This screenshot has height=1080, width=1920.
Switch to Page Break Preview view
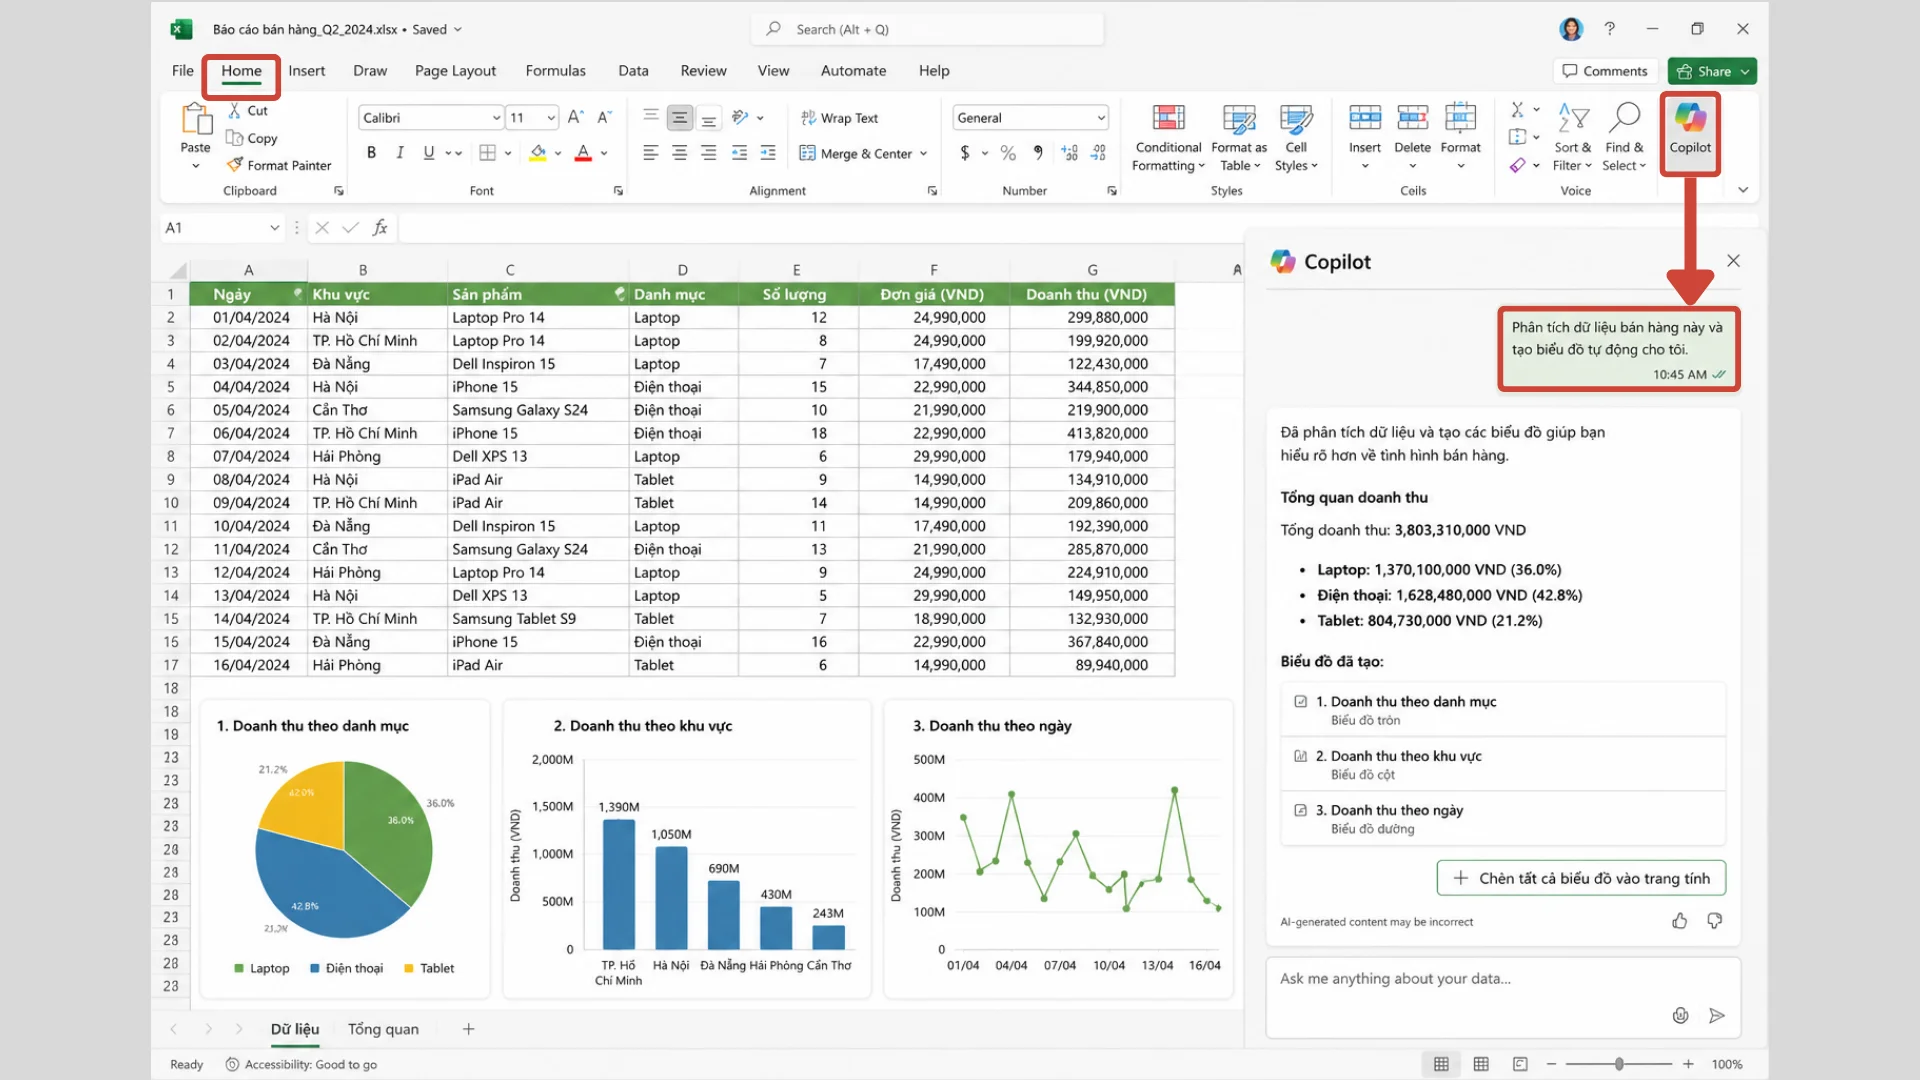pos(1520,1064)
